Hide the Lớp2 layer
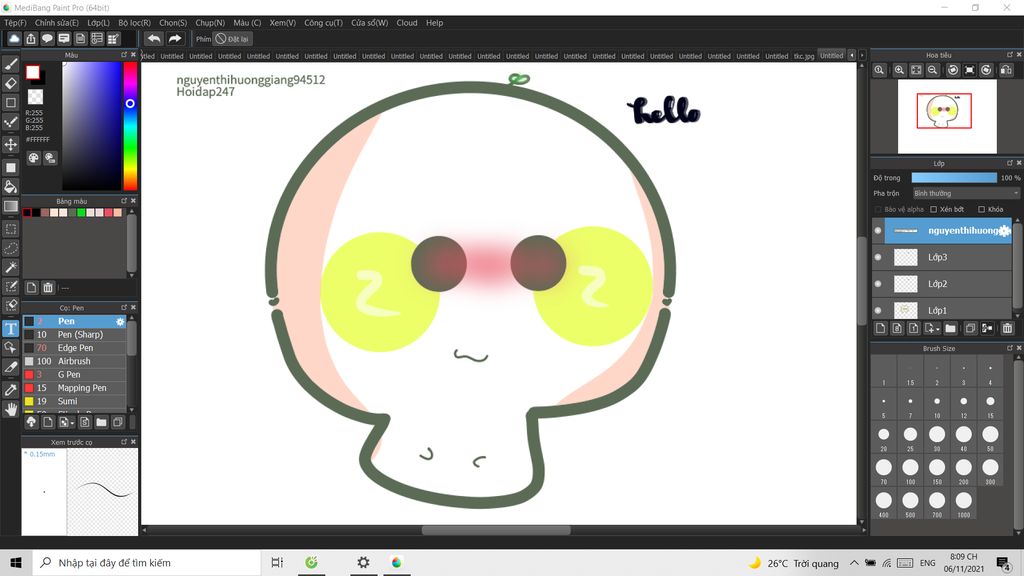The width and height of the screenshot is (1024, 576). coord(878,284)
